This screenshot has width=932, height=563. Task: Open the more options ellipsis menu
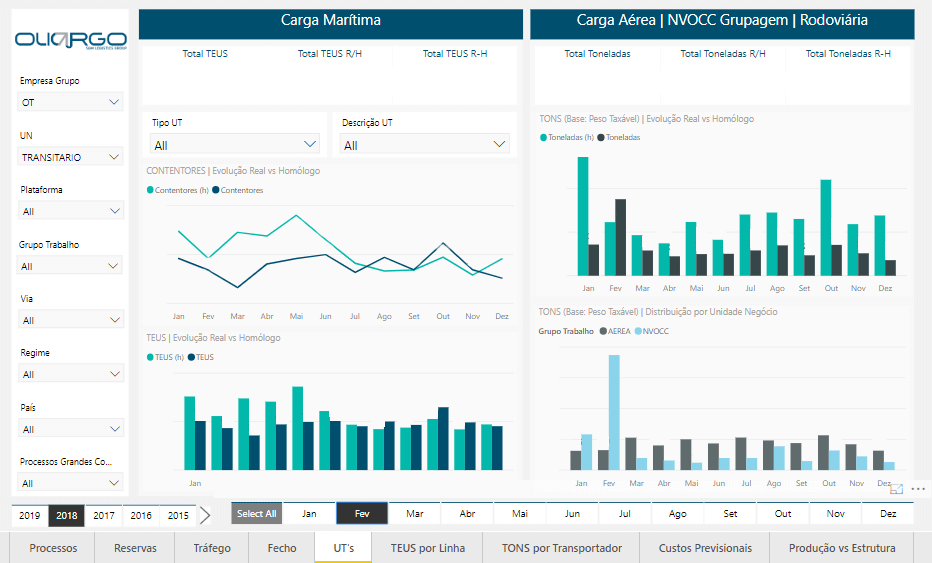pyautogui.click(x=918, y=489)
